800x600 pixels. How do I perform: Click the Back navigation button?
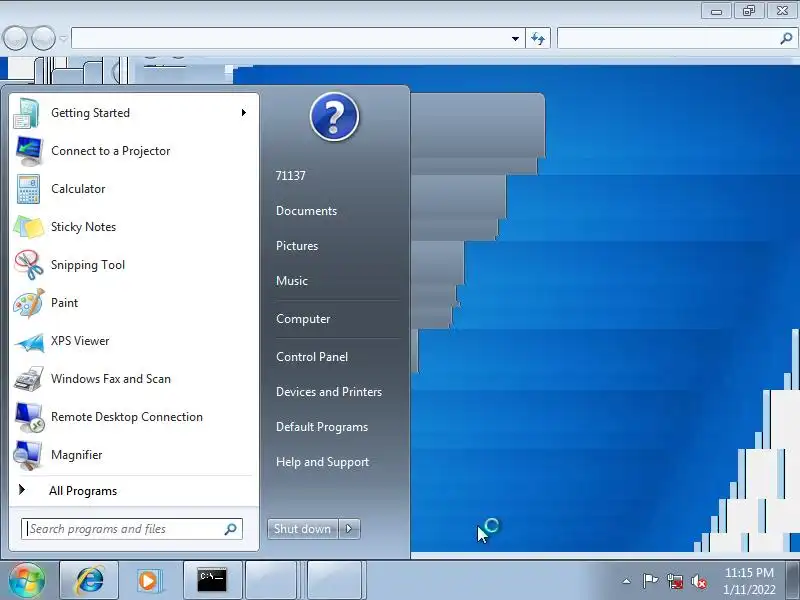point(15,38)
